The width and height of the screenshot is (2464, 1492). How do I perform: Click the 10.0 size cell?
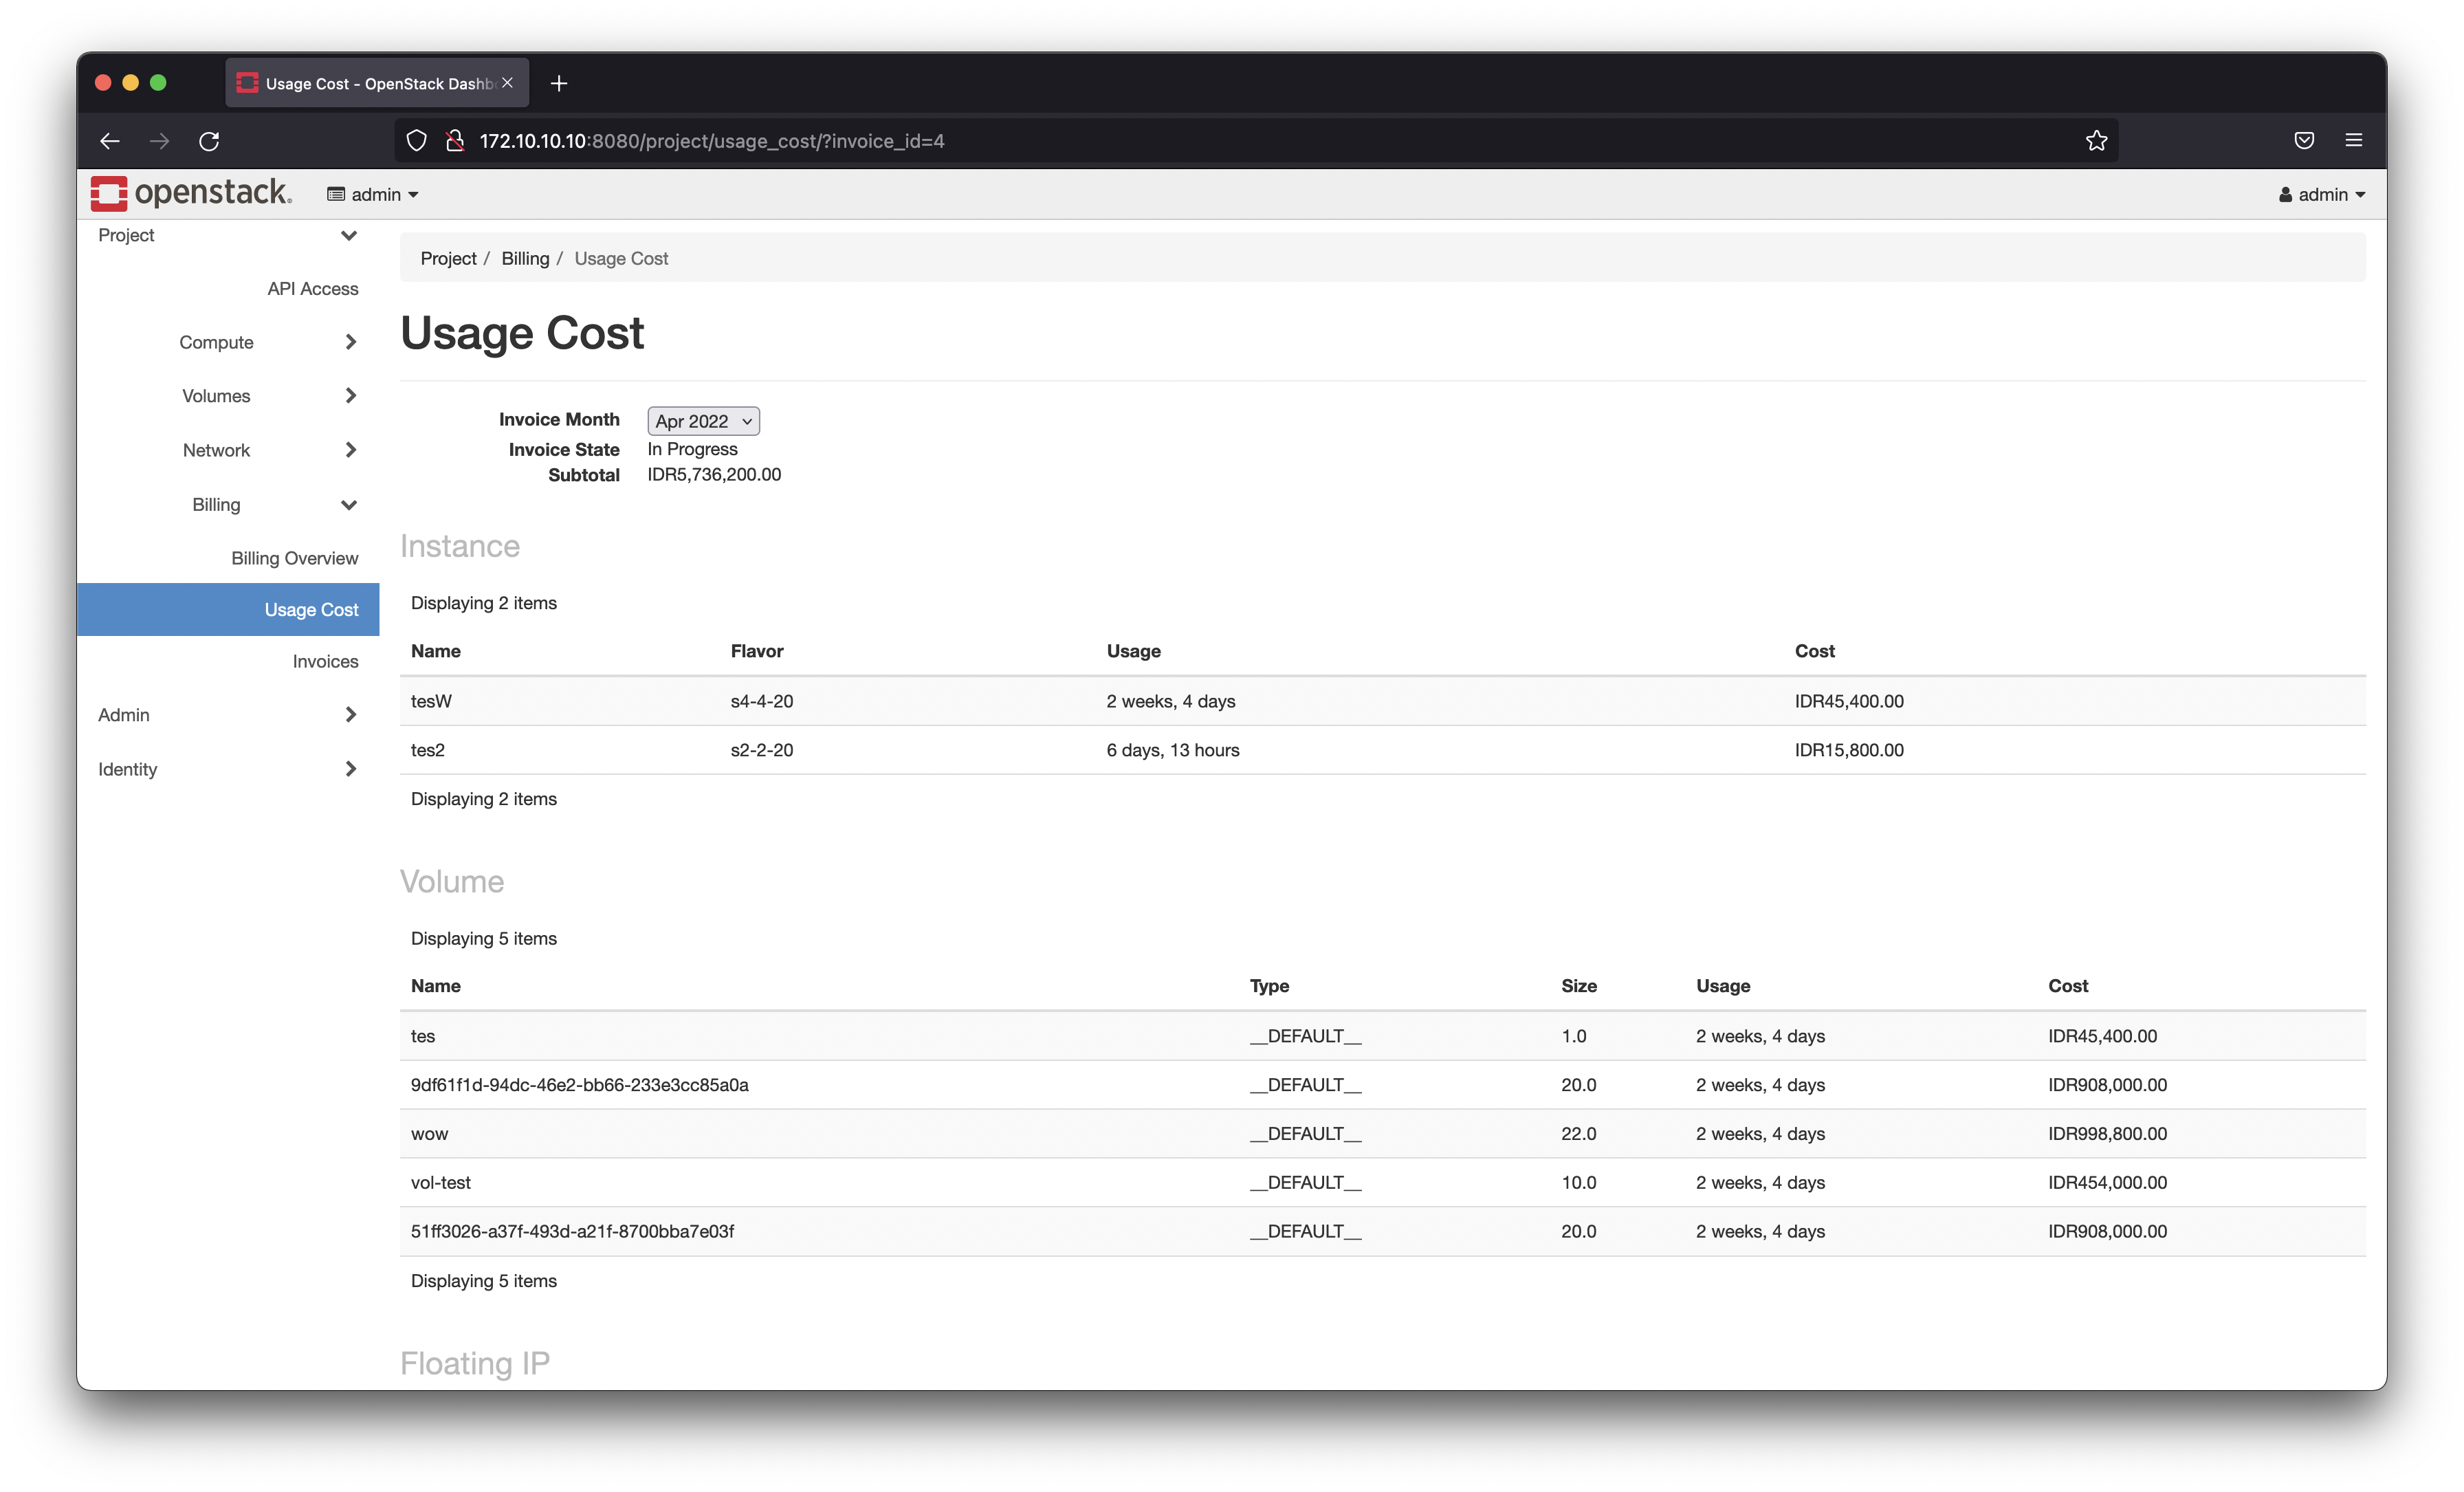click(x=1578, y=1182)
